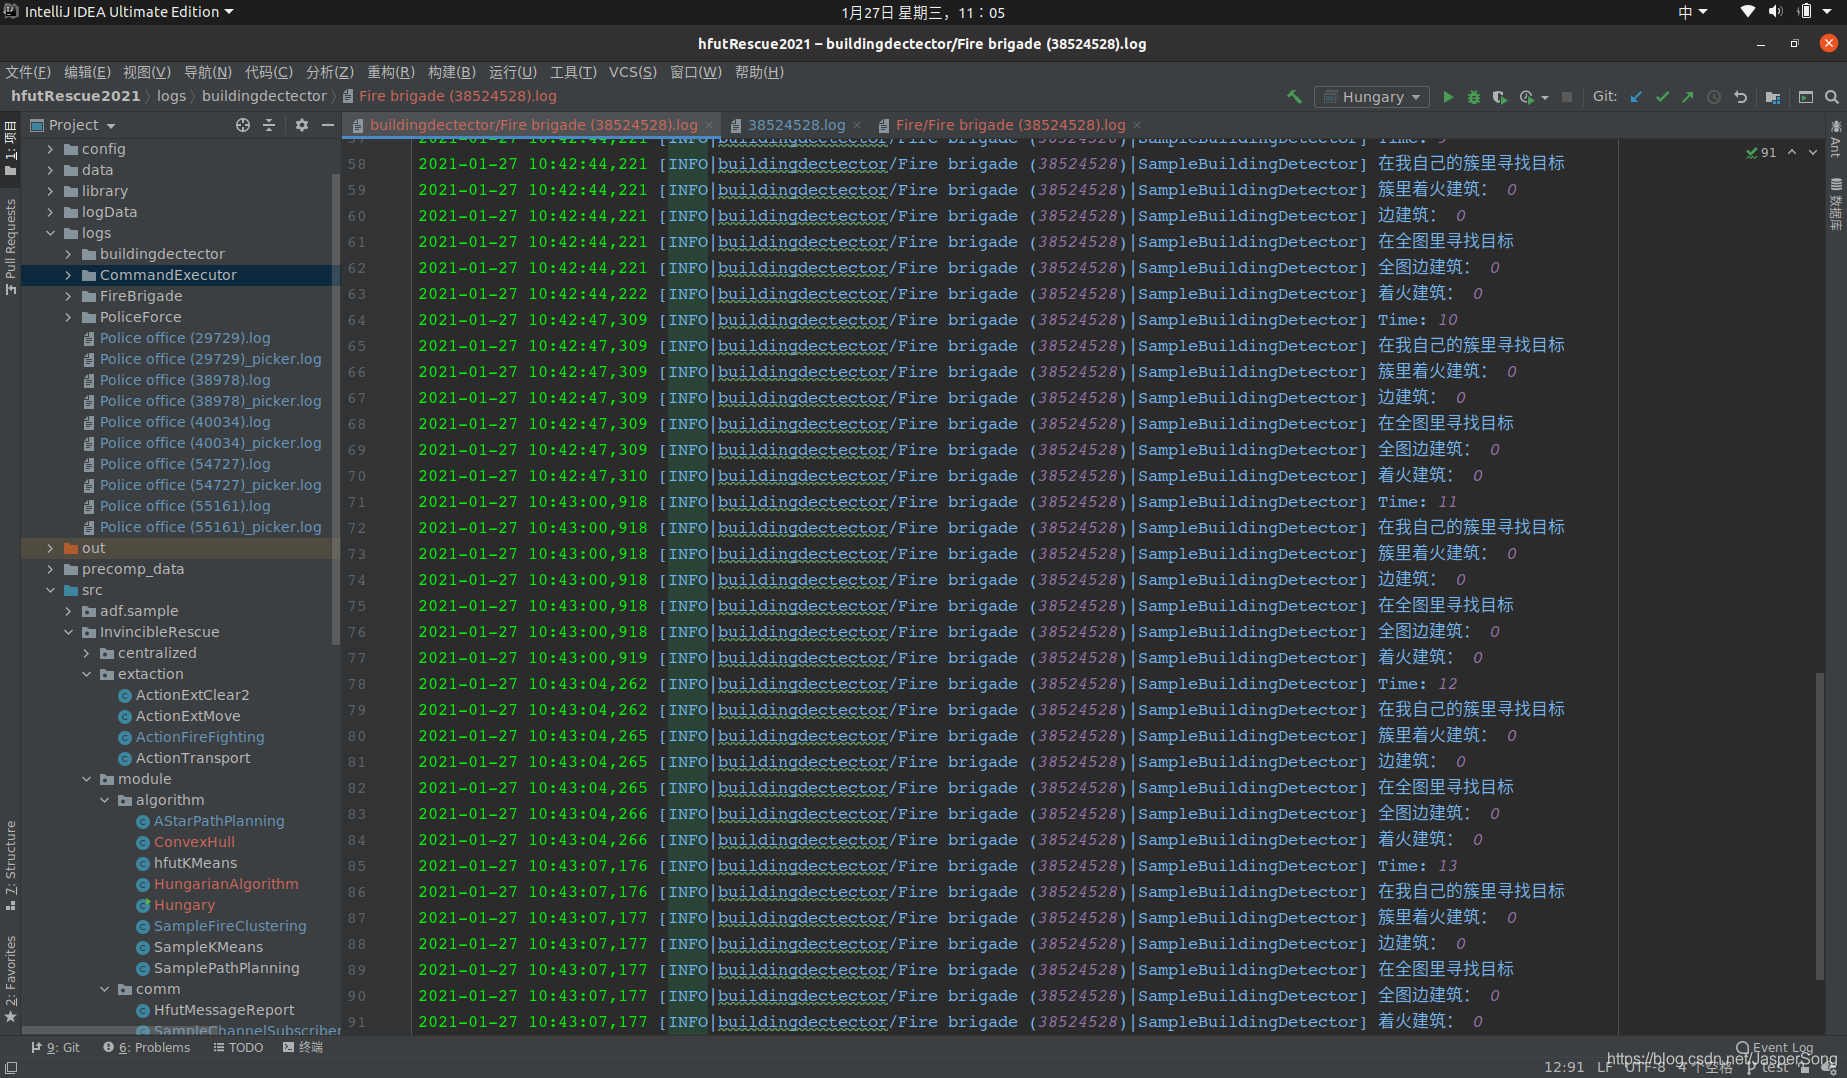Open the 文件(F) menu
Screen dimensions: 1847x1078
click(x=28, y=72)
